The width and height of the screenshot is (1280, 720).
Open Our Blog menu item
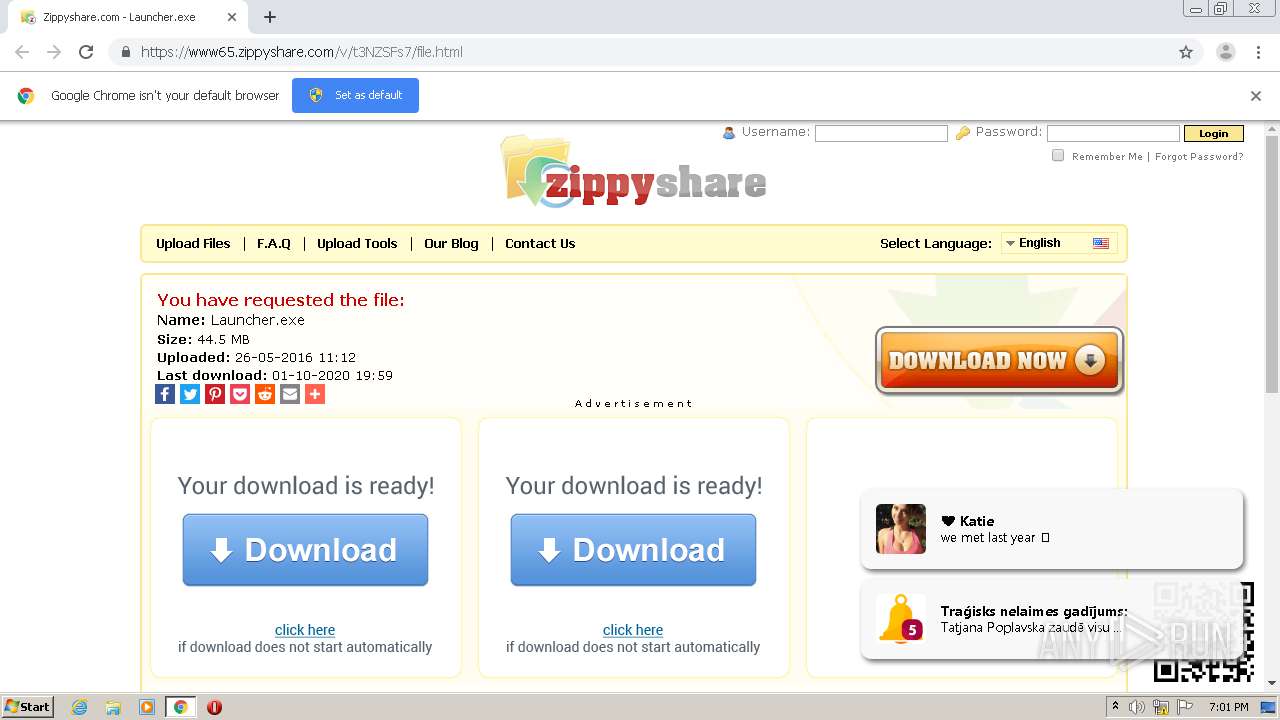pyautogui.click(x=451, y=243)
